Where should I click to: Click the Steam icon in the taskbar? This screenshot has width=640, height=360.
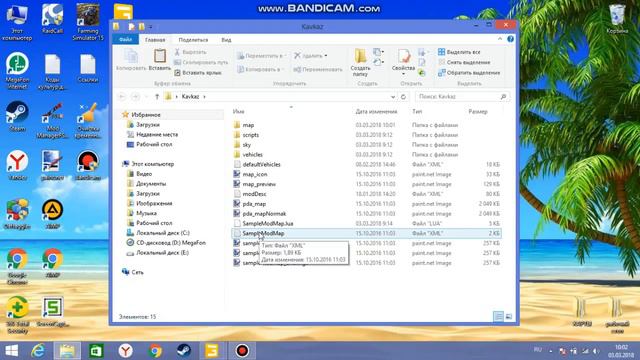click(183, 351)
